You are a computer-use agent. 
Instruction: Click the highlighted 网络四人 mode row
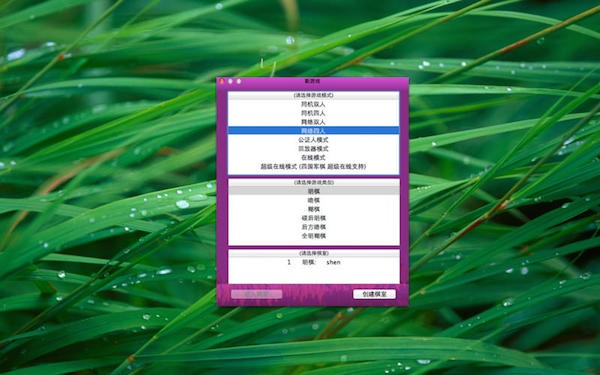(x=313, y=130)
